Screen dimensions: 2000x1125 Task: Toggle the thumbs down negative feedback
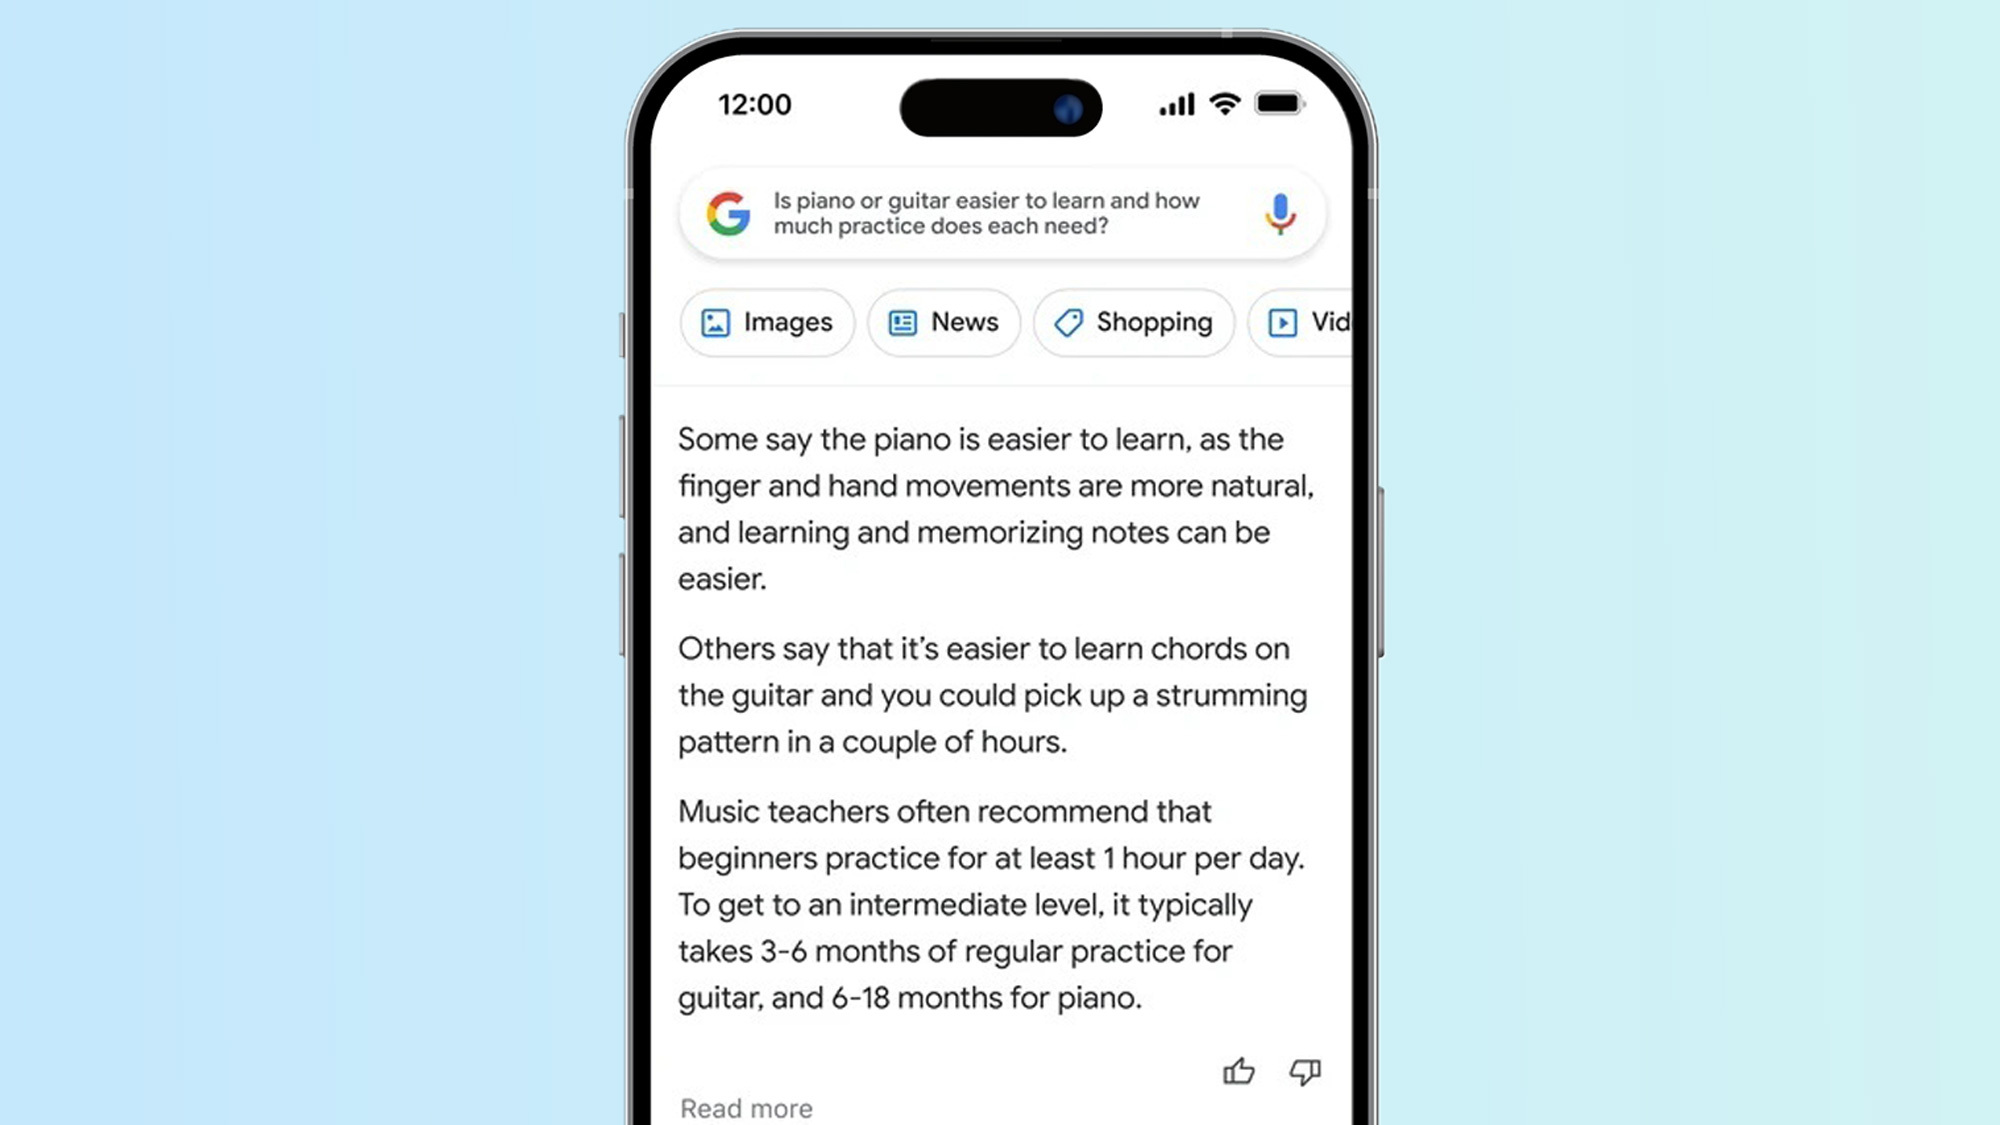pyautogui.click(x=1305, y=1071)
